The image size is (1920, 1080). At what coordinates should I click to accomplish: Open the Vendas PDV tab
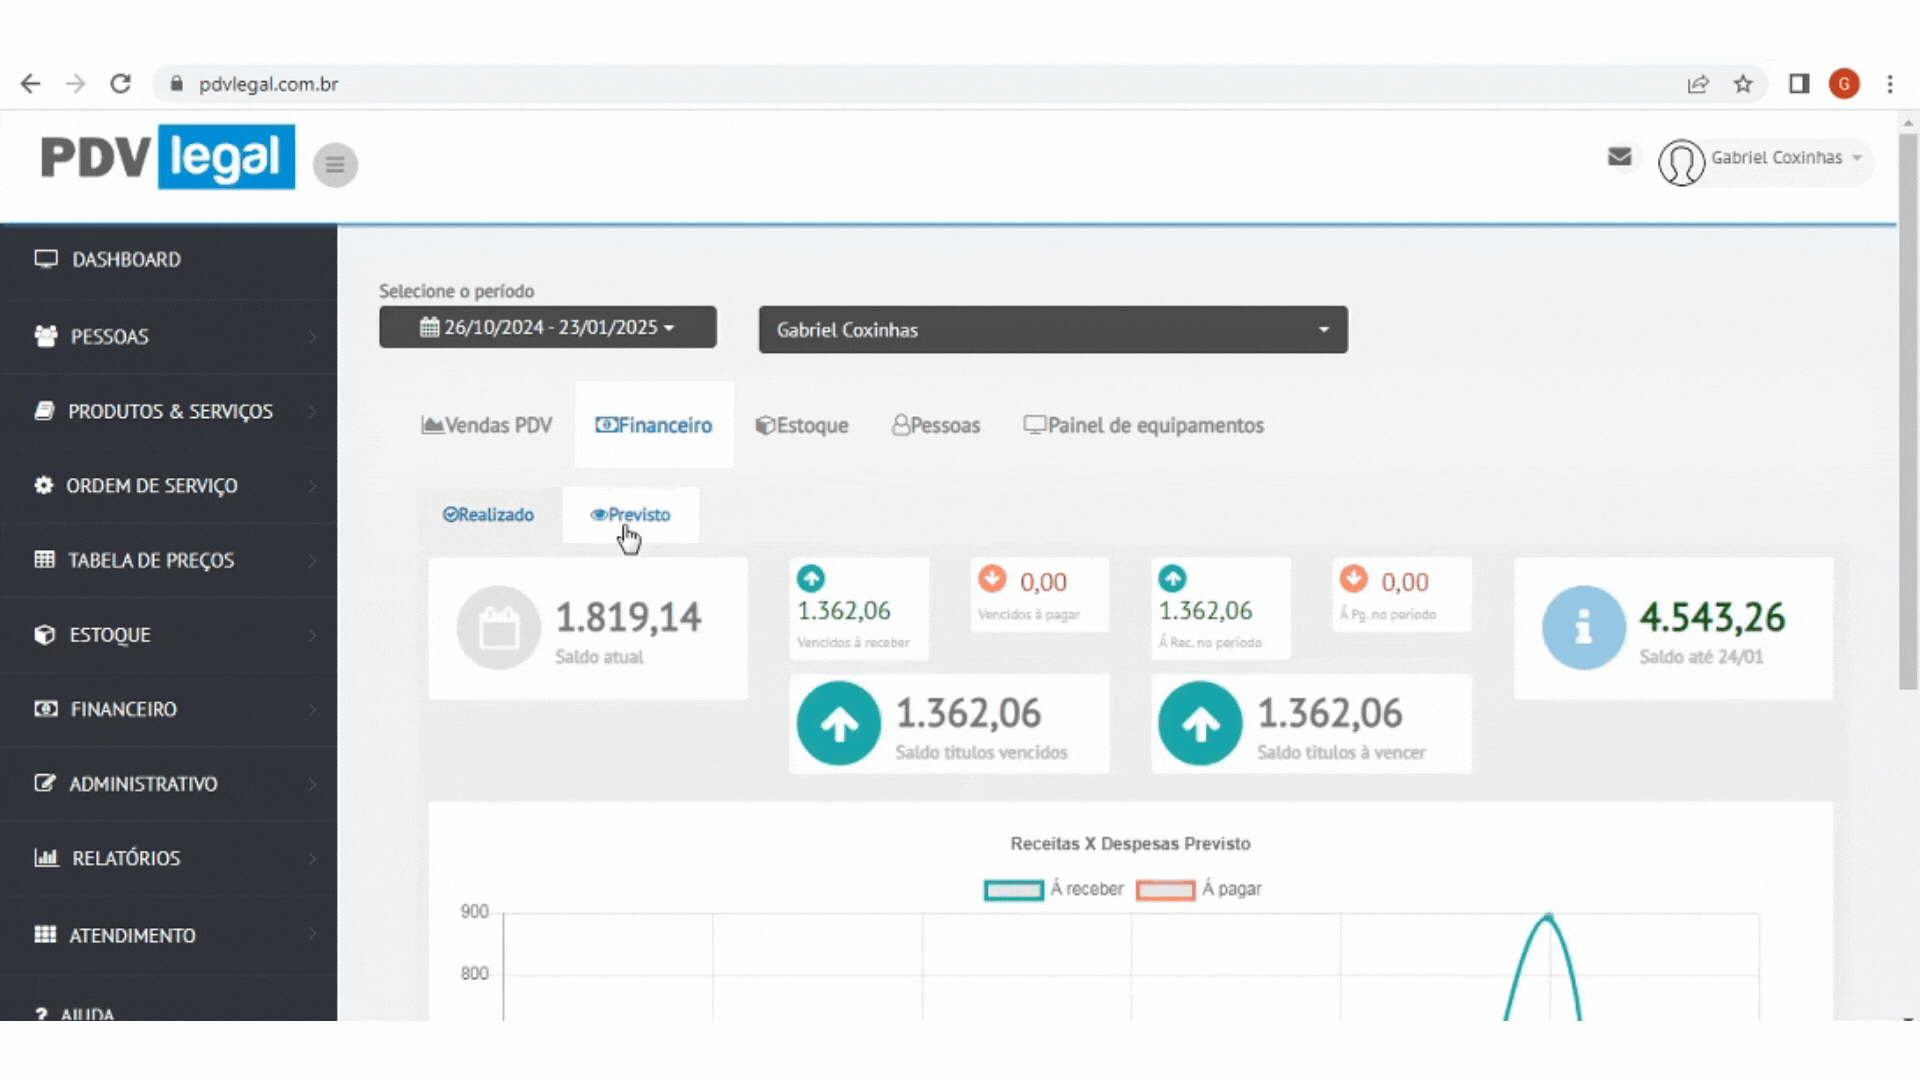487,426
